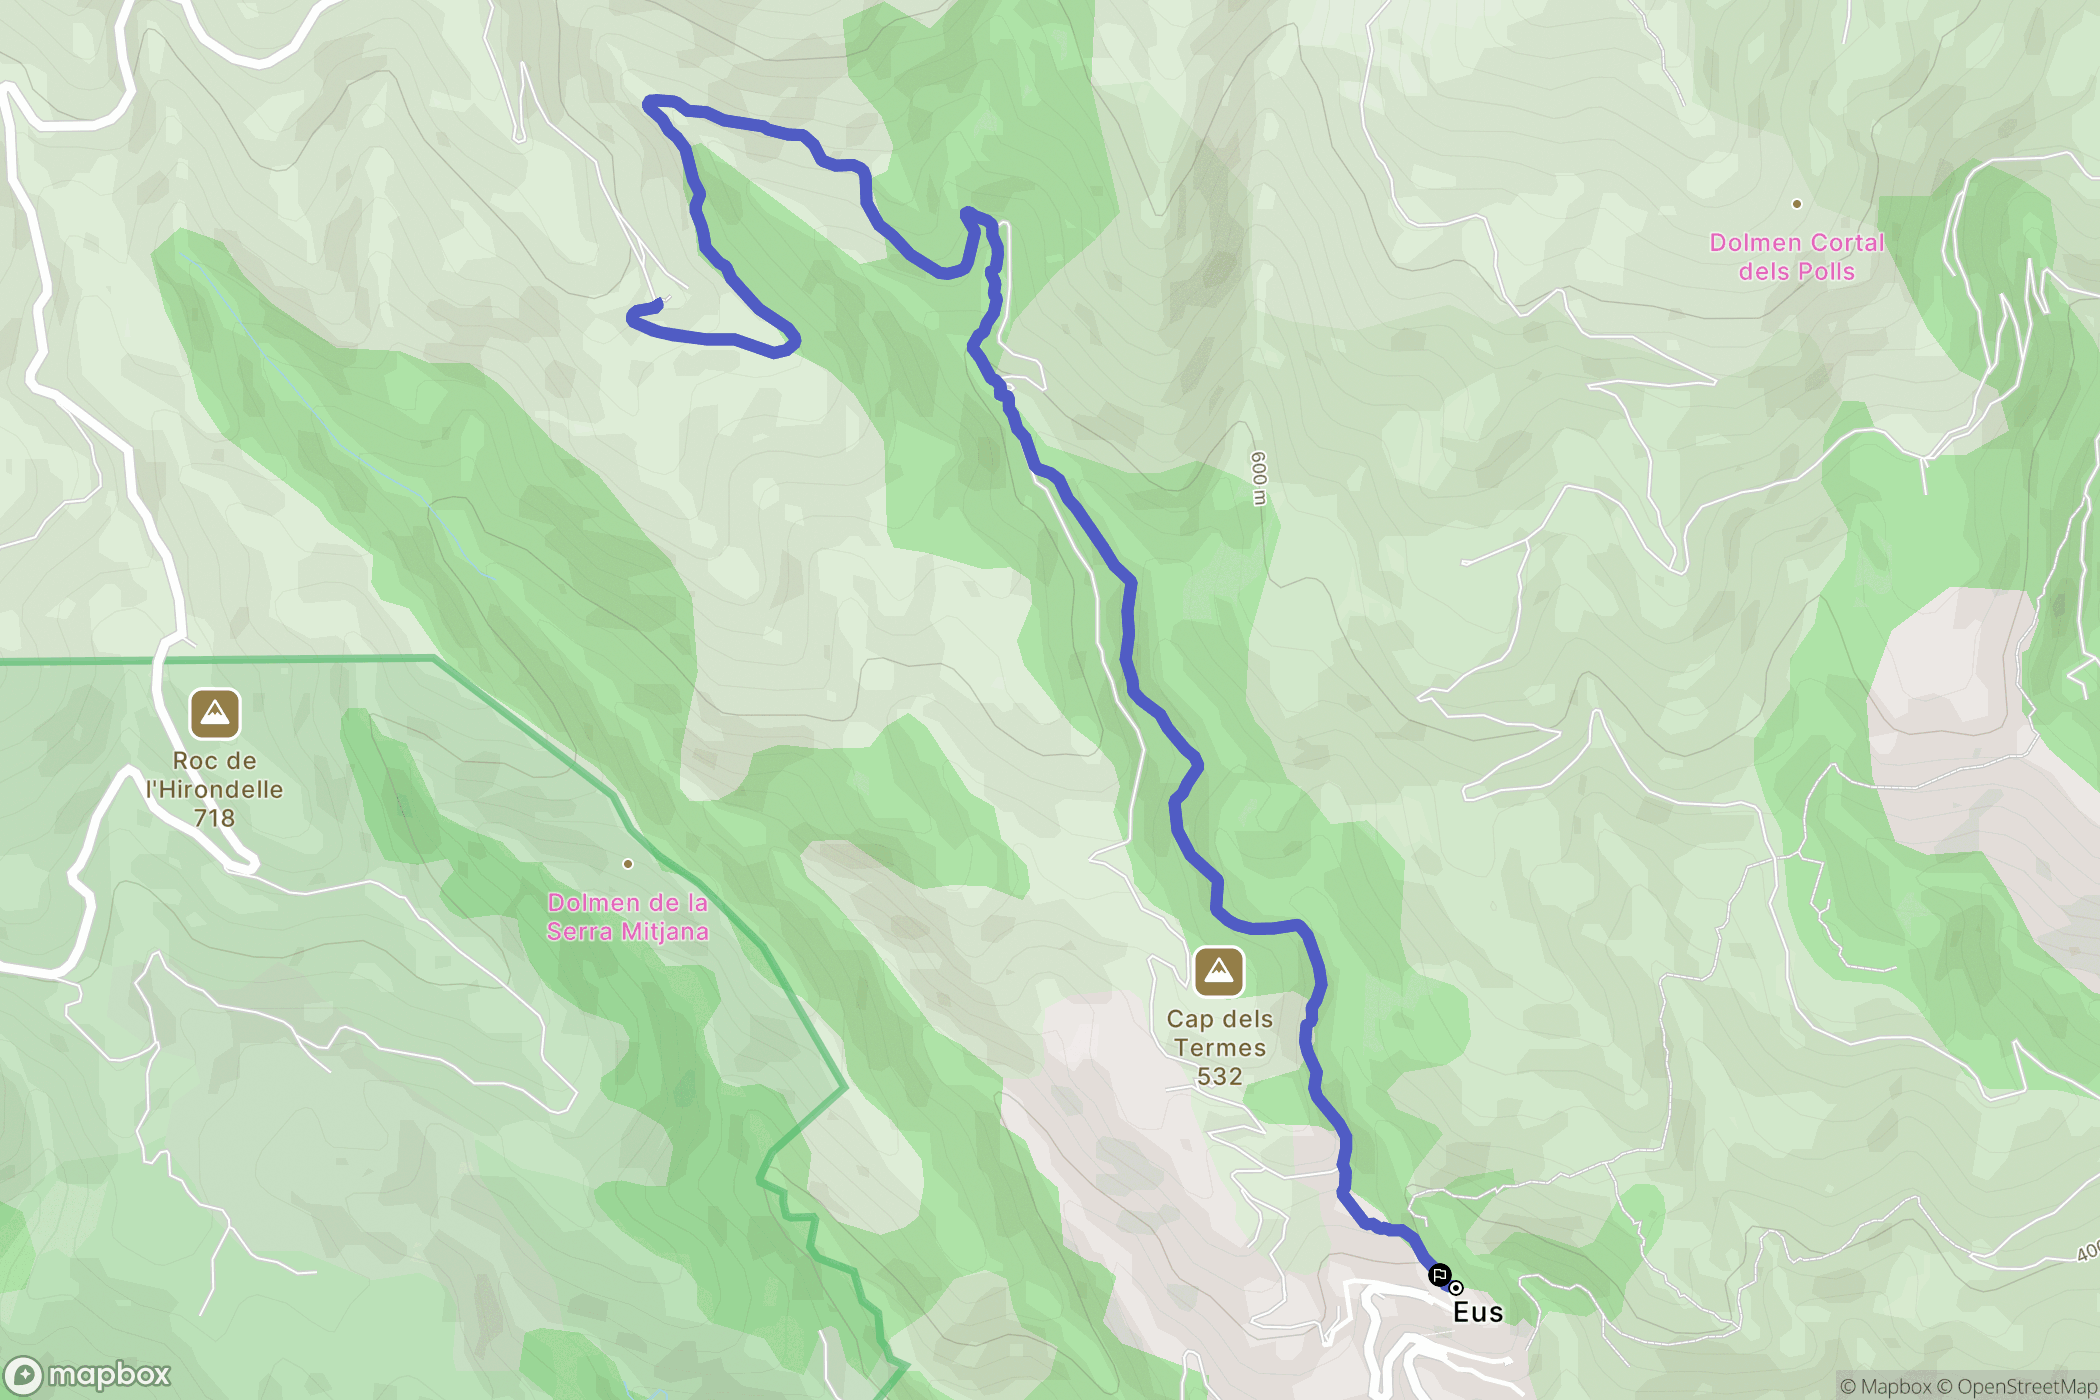The height and width of the screenshot is (1400, 2100).
Task: Click the 400 contour label at right edge
Action: (x=2088, y=1252)
